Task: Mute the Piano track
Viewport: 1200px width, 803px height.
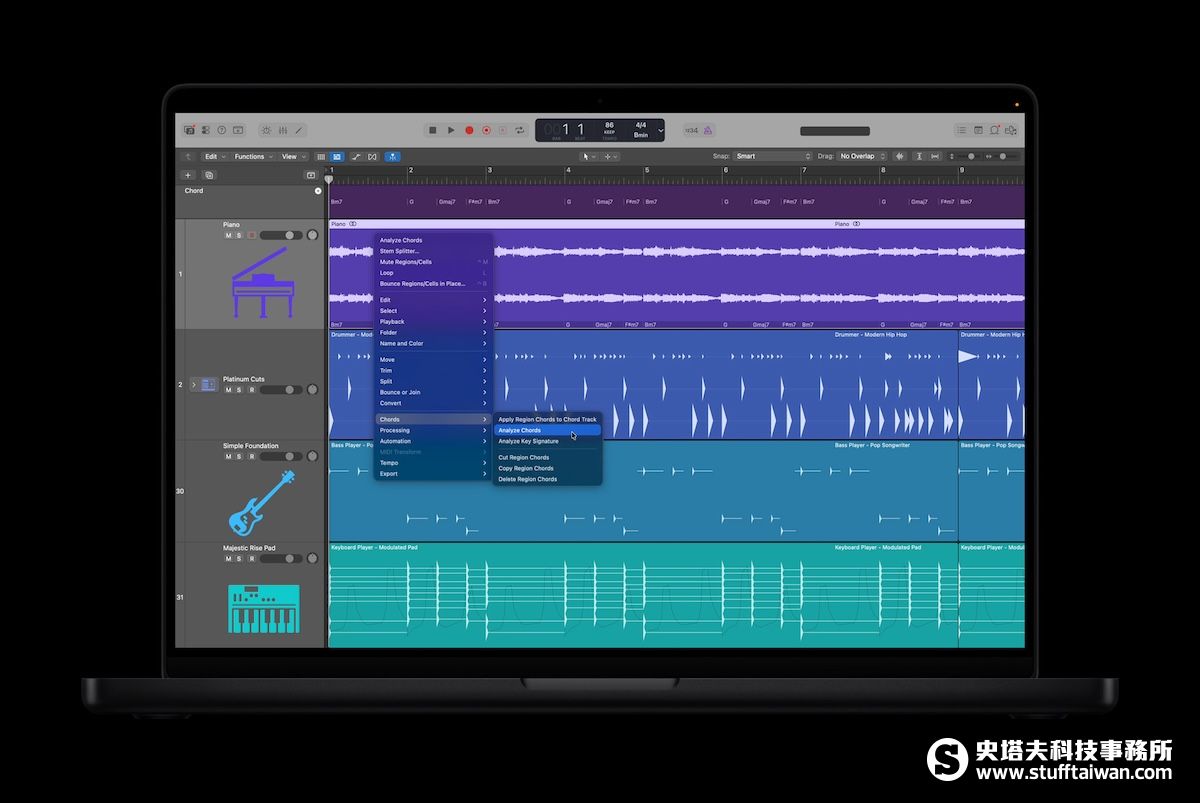Action: coord(228,235)
